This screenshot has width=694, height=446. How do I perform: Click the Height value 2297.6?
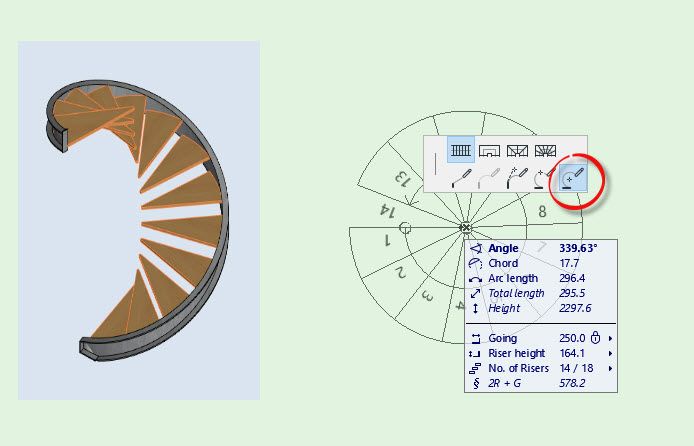(575, 308)
